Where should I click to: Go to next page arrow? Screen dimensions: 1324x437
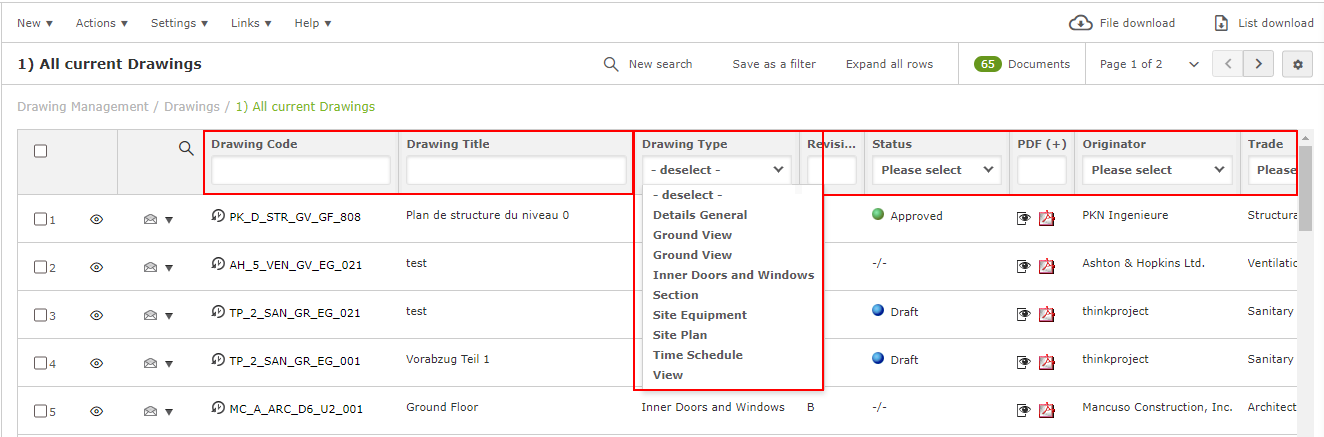pos(1259,64)
